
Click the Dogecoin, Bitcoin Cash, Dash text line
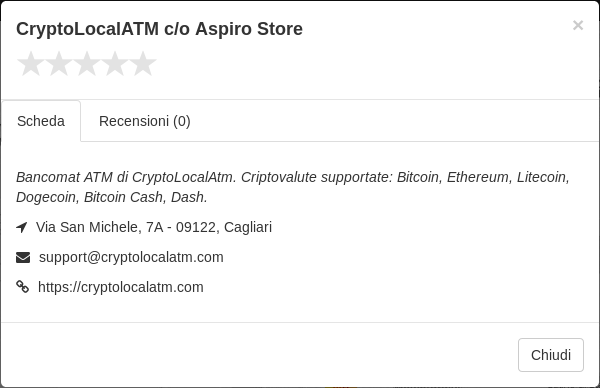point(112,197)
